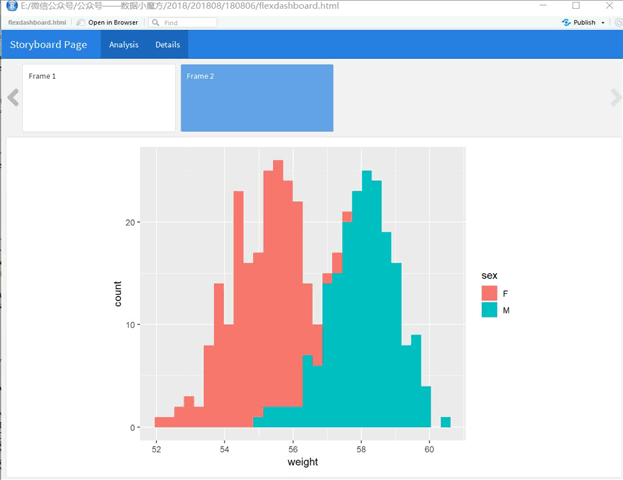Select the Frame 2 storyboard card
Screen dimensions: 623x480
point(257,98)
